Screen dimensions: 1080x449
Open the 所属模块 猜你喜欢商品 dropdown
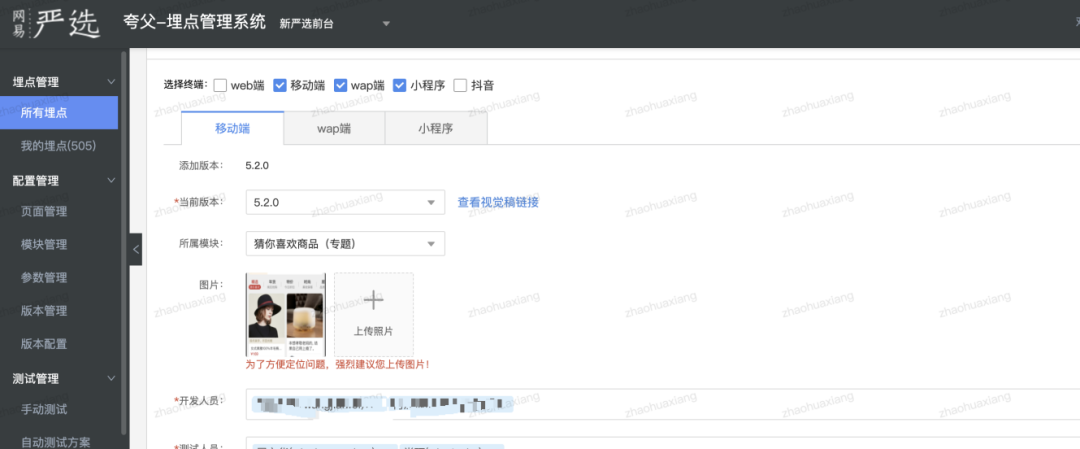pos(345,244)
